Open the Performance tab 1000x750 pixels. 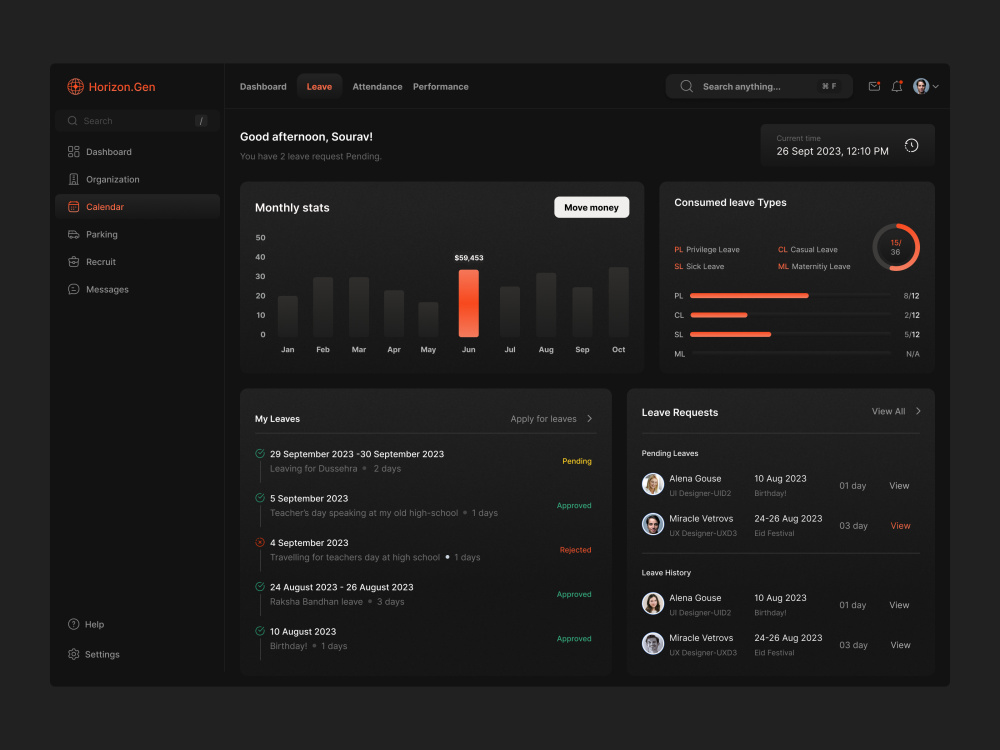(x=441, y=87)
